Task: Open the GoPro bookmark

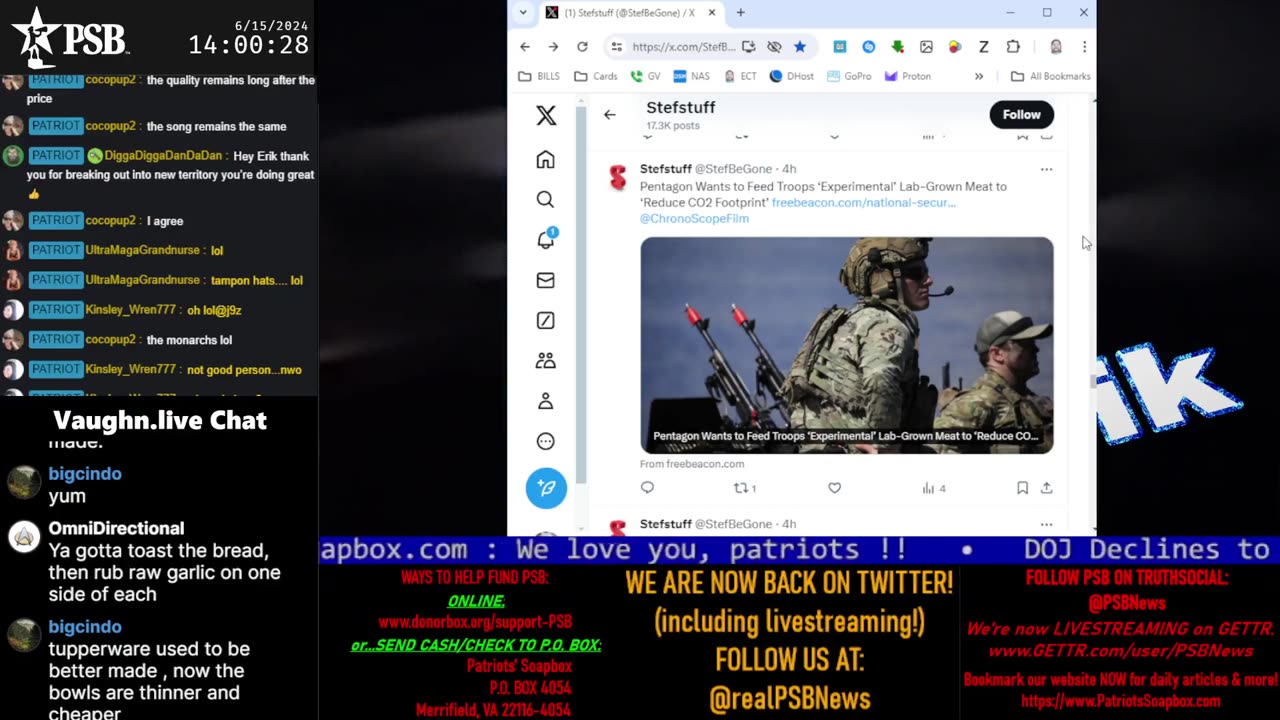Action: click(x=849, y=76)
